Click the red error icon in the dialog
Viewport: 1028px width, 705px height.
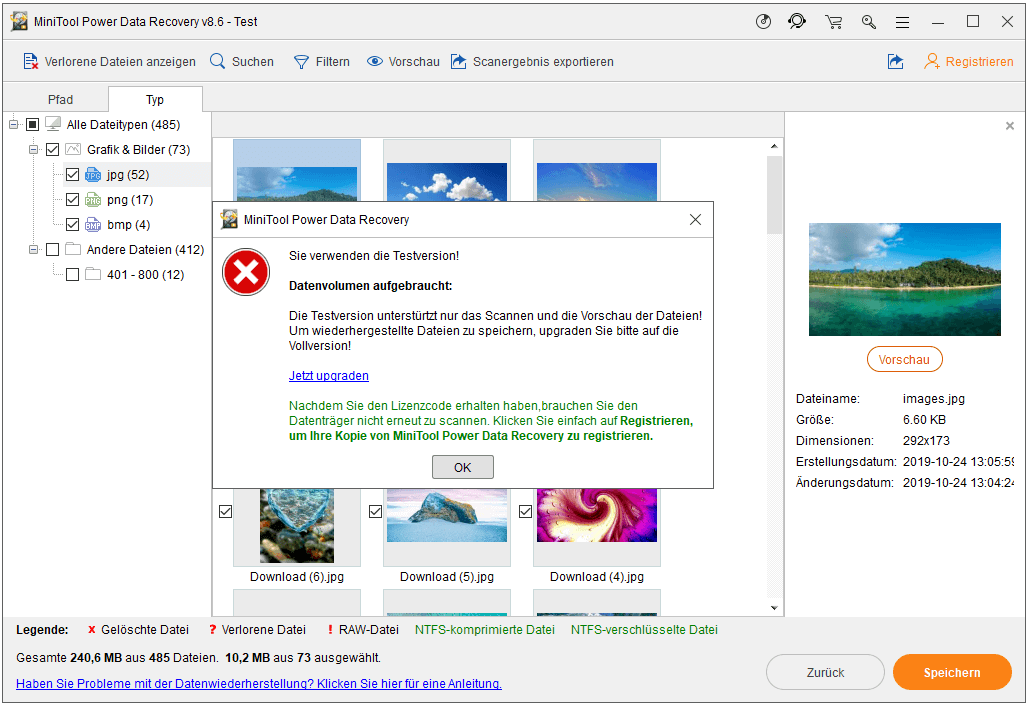pos(246,272)
